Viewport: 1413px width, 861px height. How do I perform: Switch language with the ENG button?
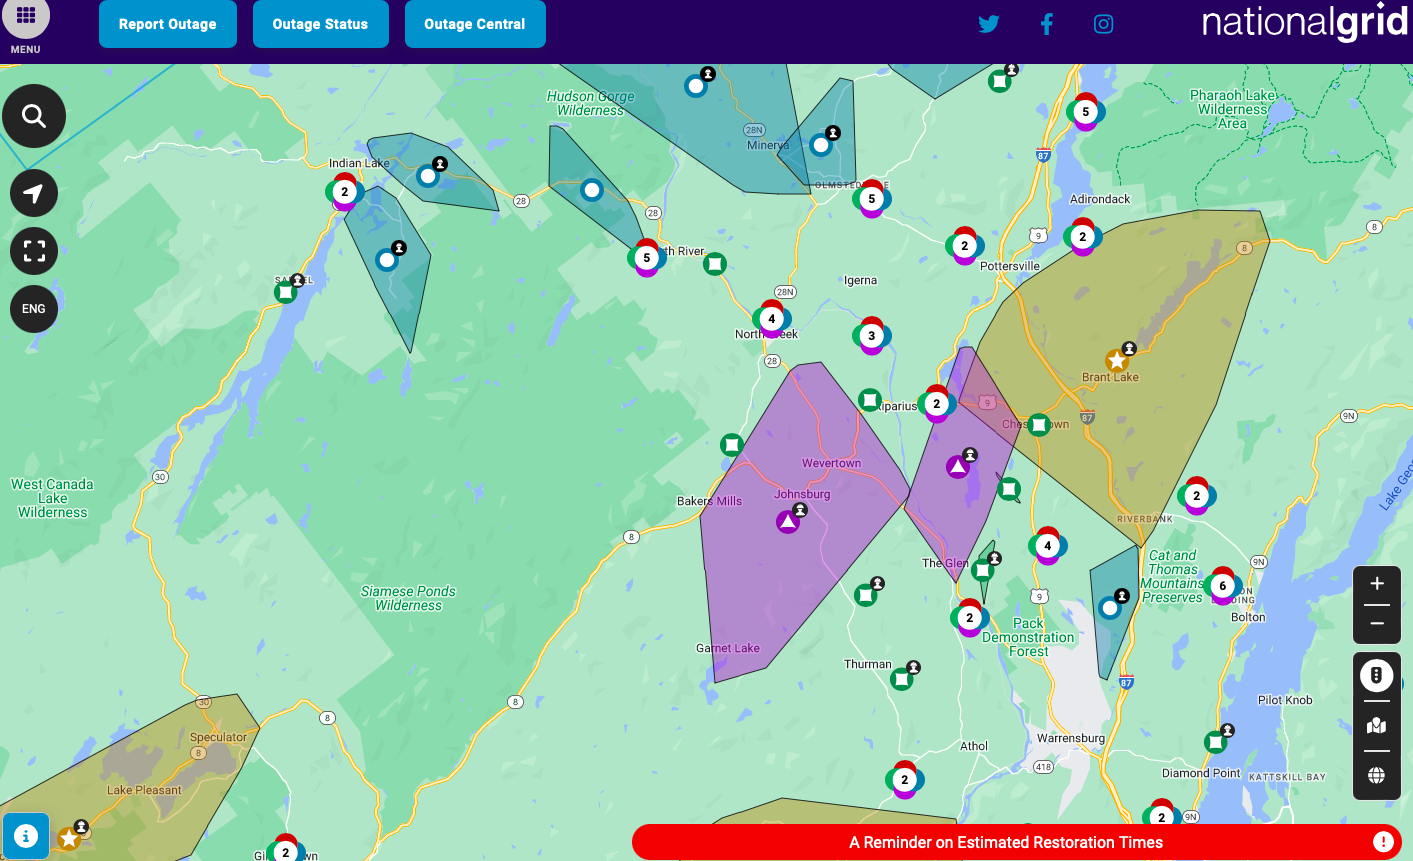(34, 309)
